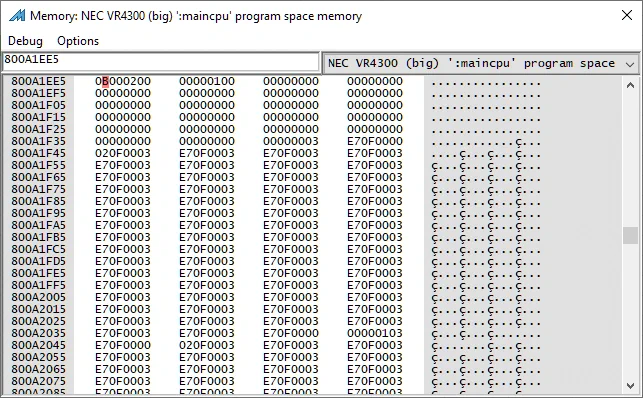Click address label 800A2005

click(x=39, y=297)
